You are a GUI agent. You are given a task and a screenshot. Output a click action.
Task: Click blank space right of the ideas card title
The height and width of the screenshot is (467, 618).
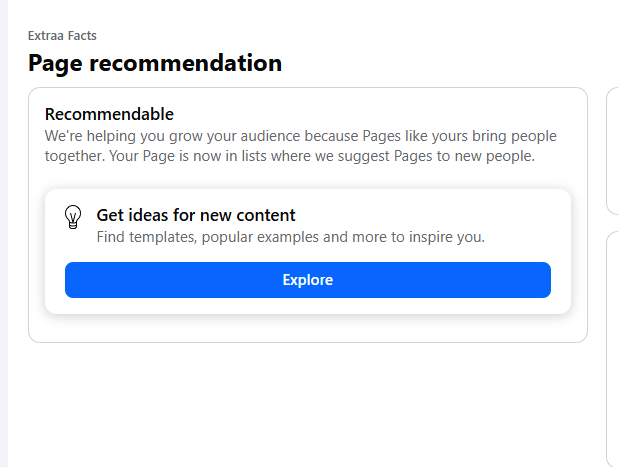click(x=430, y=215)
